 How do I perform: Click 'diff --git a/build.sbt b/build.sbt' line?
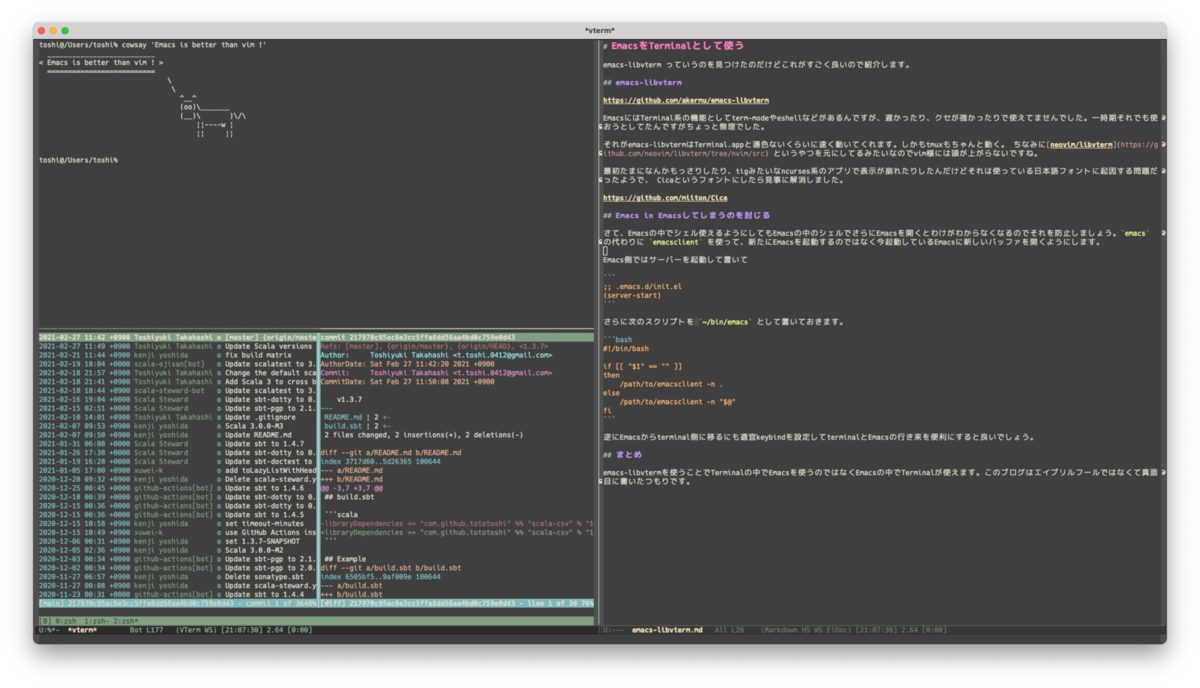pyautogui.click(x=391, y=568)
